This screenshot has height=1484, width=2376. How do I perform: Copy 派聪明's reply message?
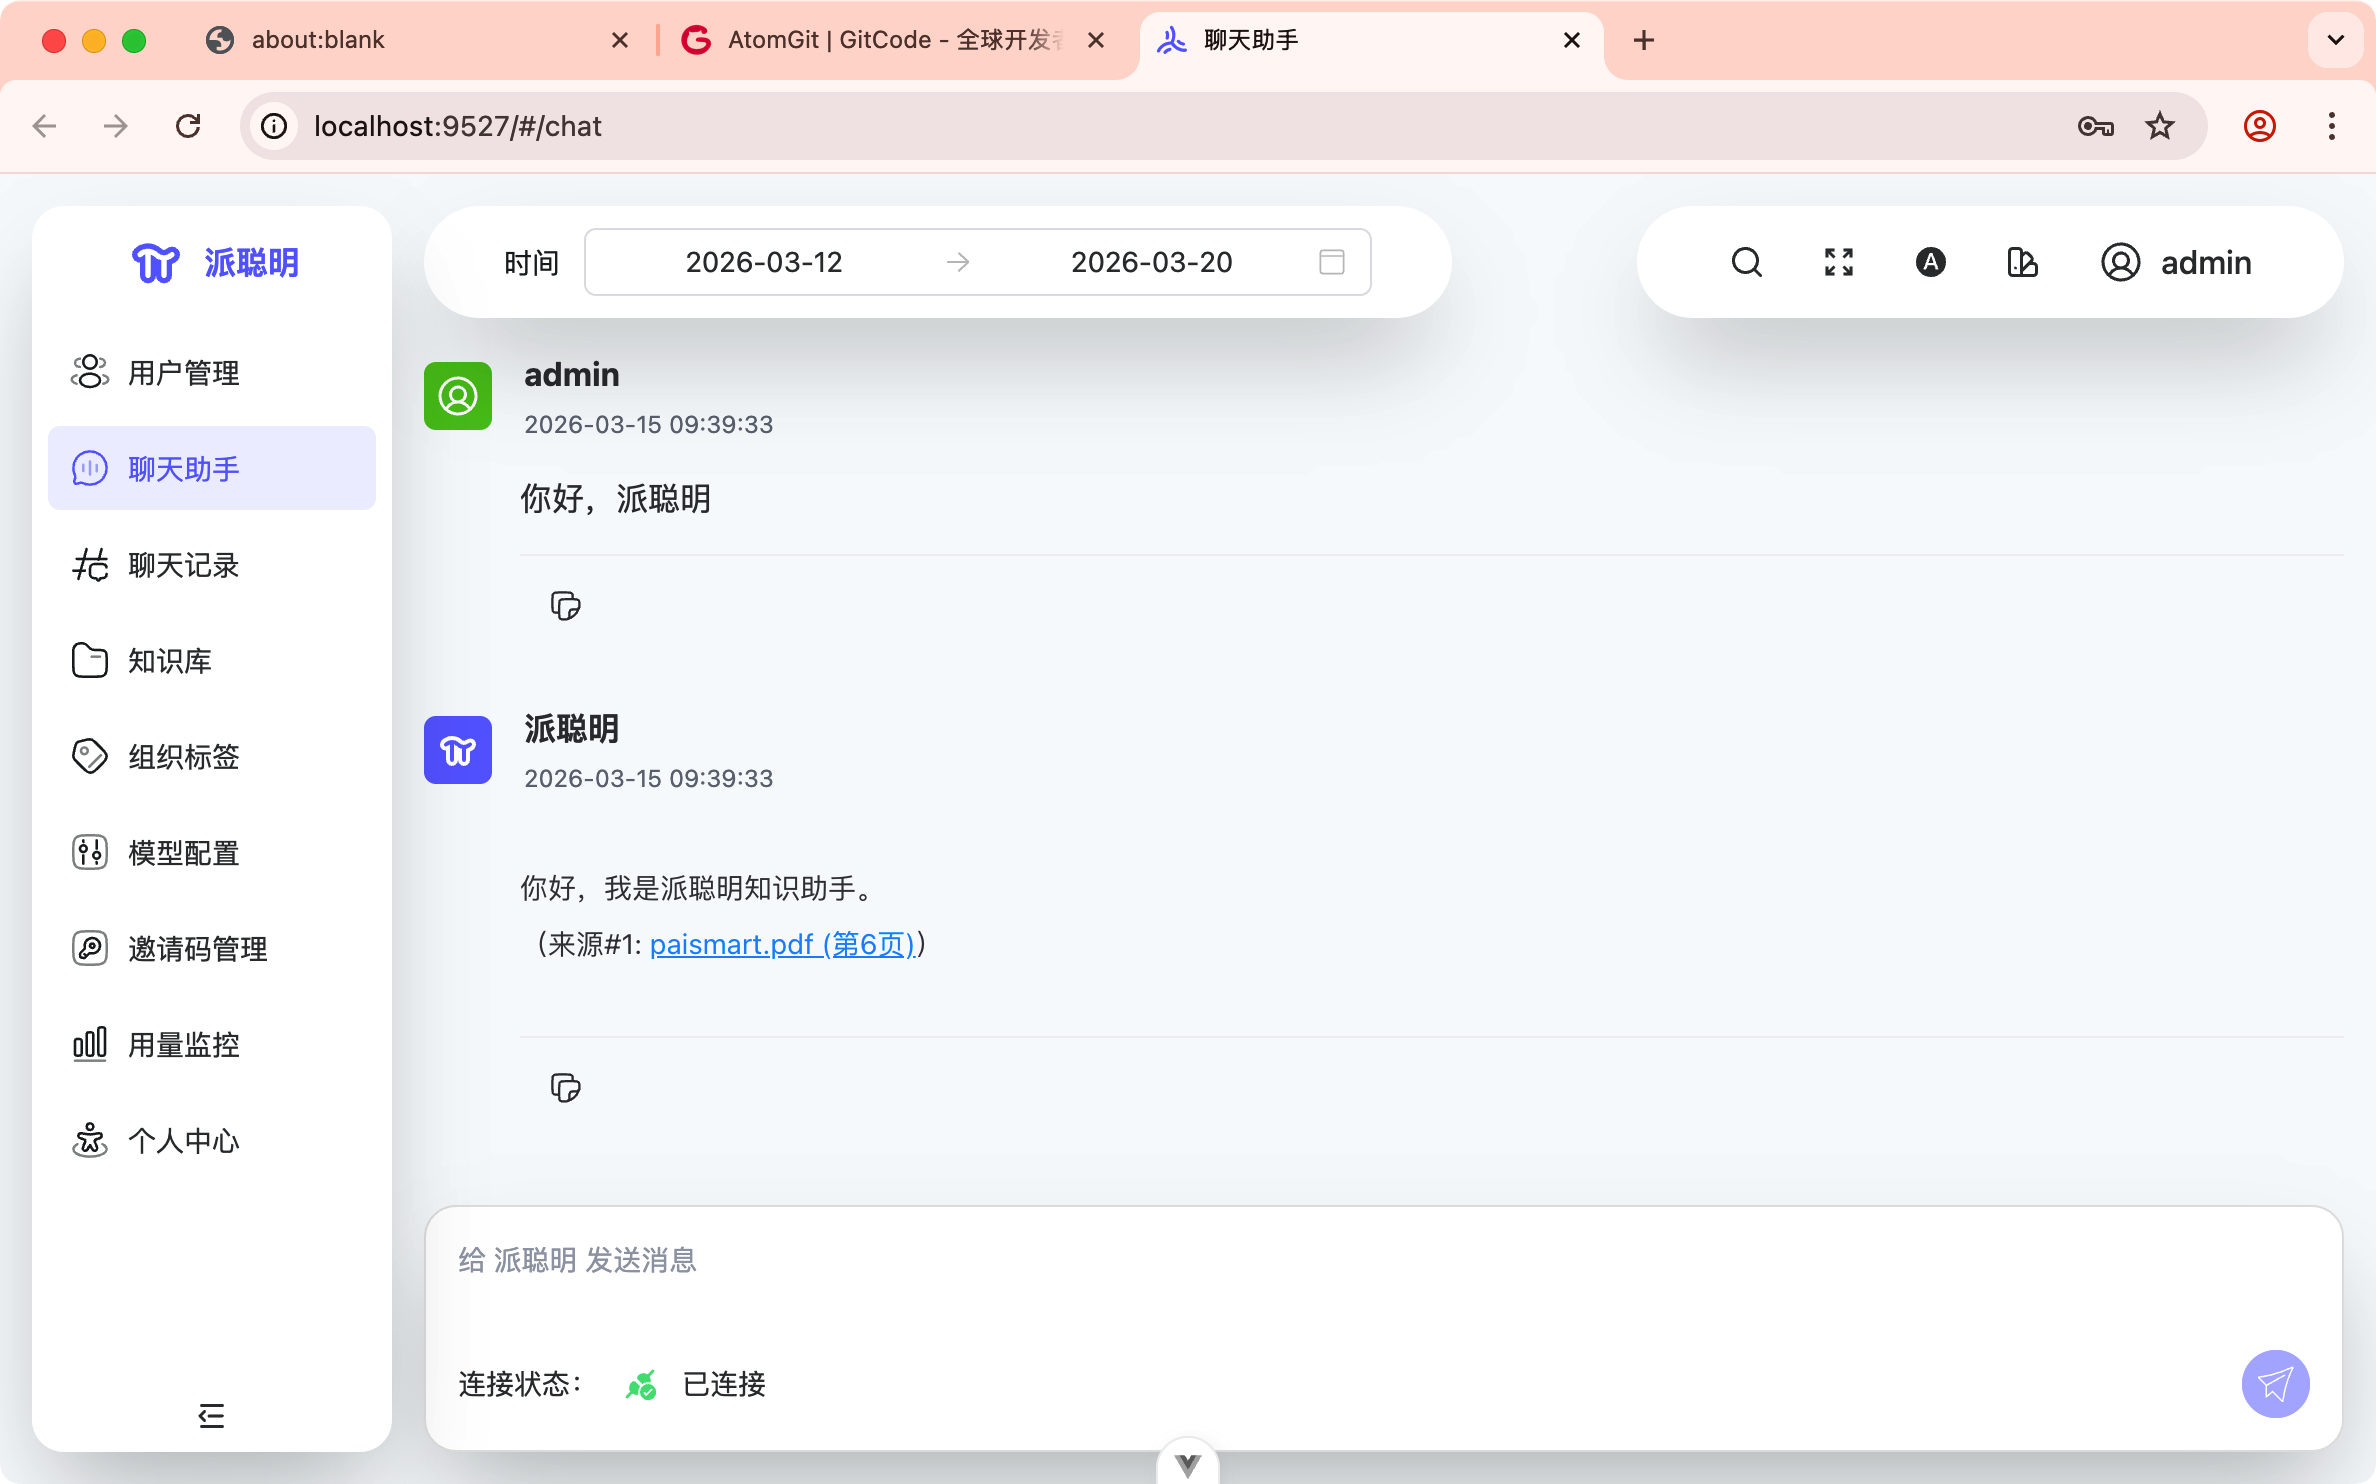pos(565,1088)
